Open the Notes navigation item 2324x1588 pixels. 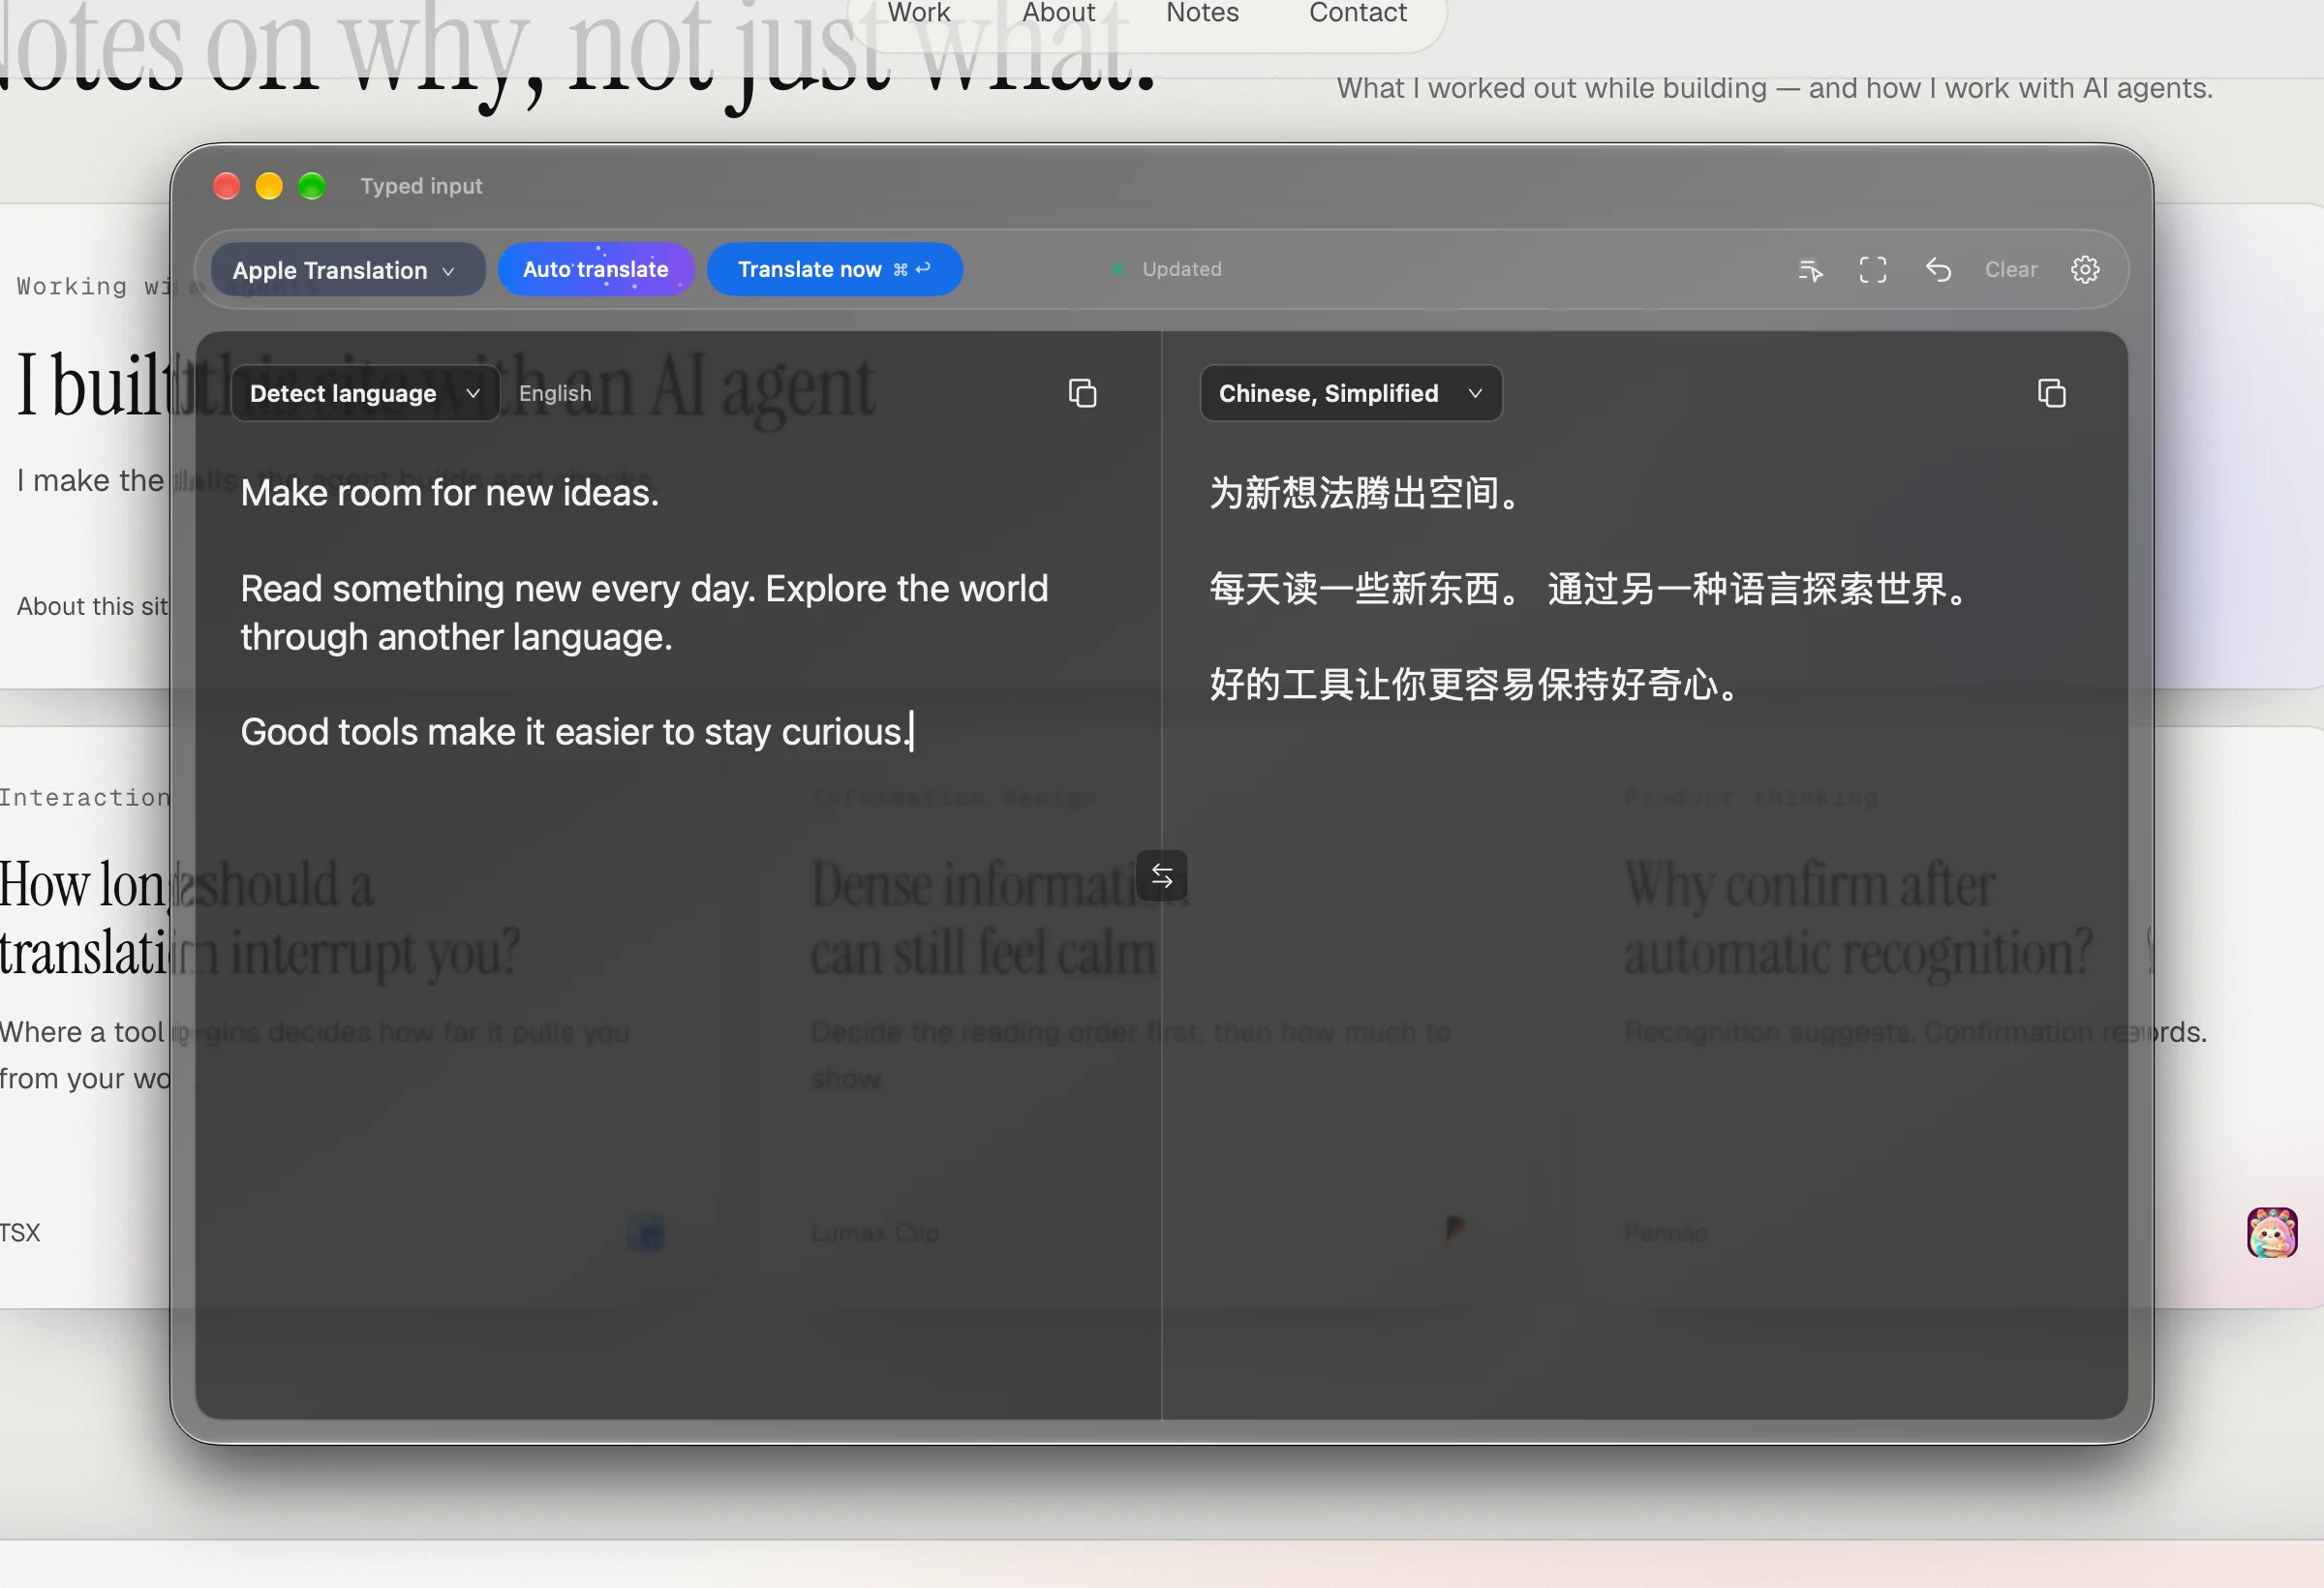(x=1202, y=13)
